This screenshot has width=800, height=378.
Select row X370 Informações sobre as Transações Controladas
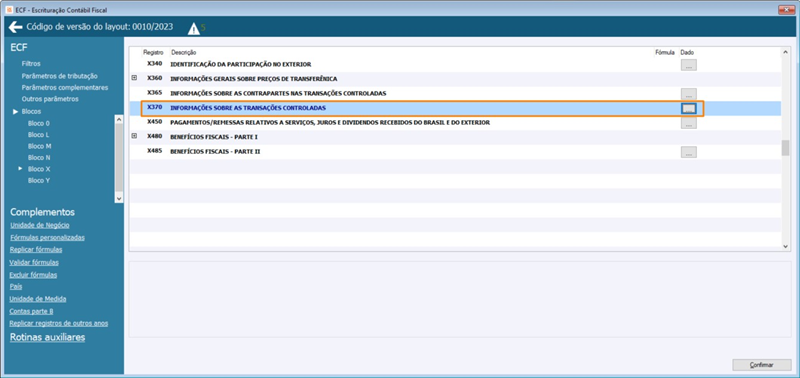[x=455, y=108]
